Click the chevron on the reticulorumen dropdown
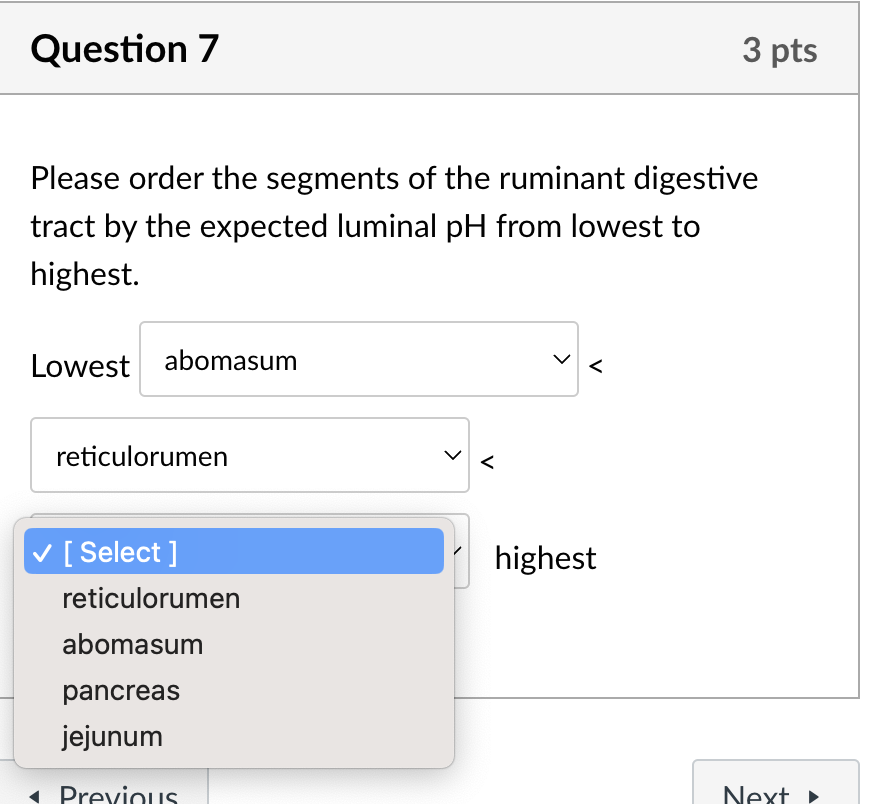This screenshot has width=878, height=804. point(452,455)
